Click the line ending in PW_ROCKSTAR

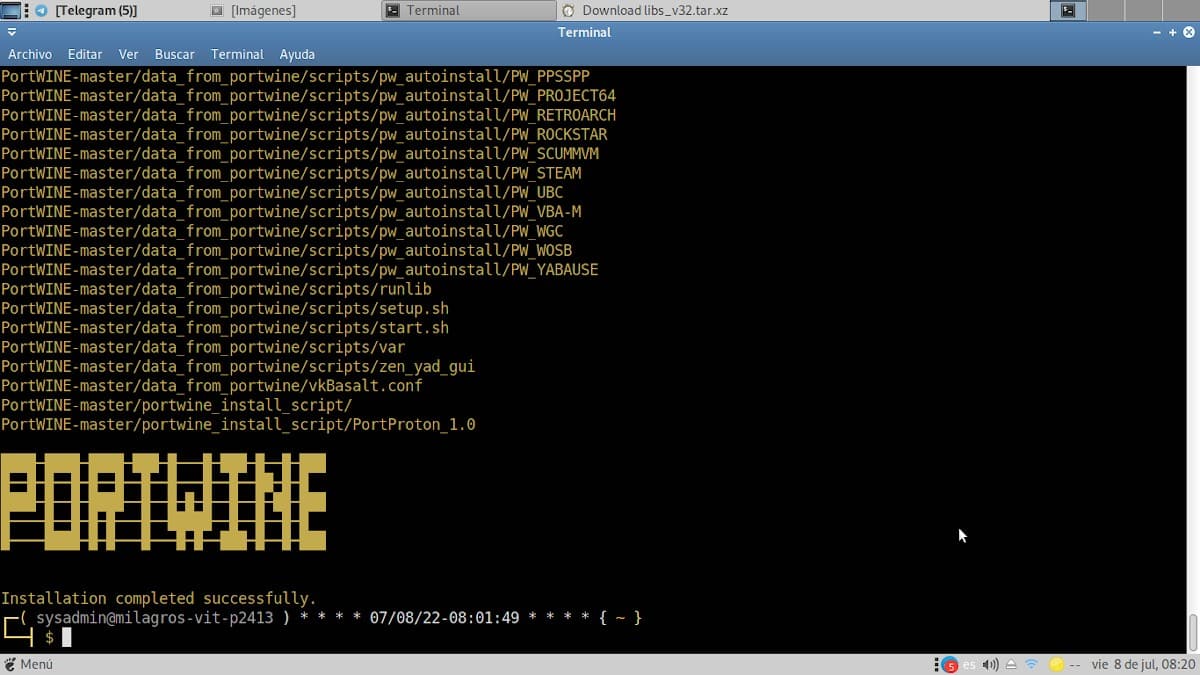304,134
